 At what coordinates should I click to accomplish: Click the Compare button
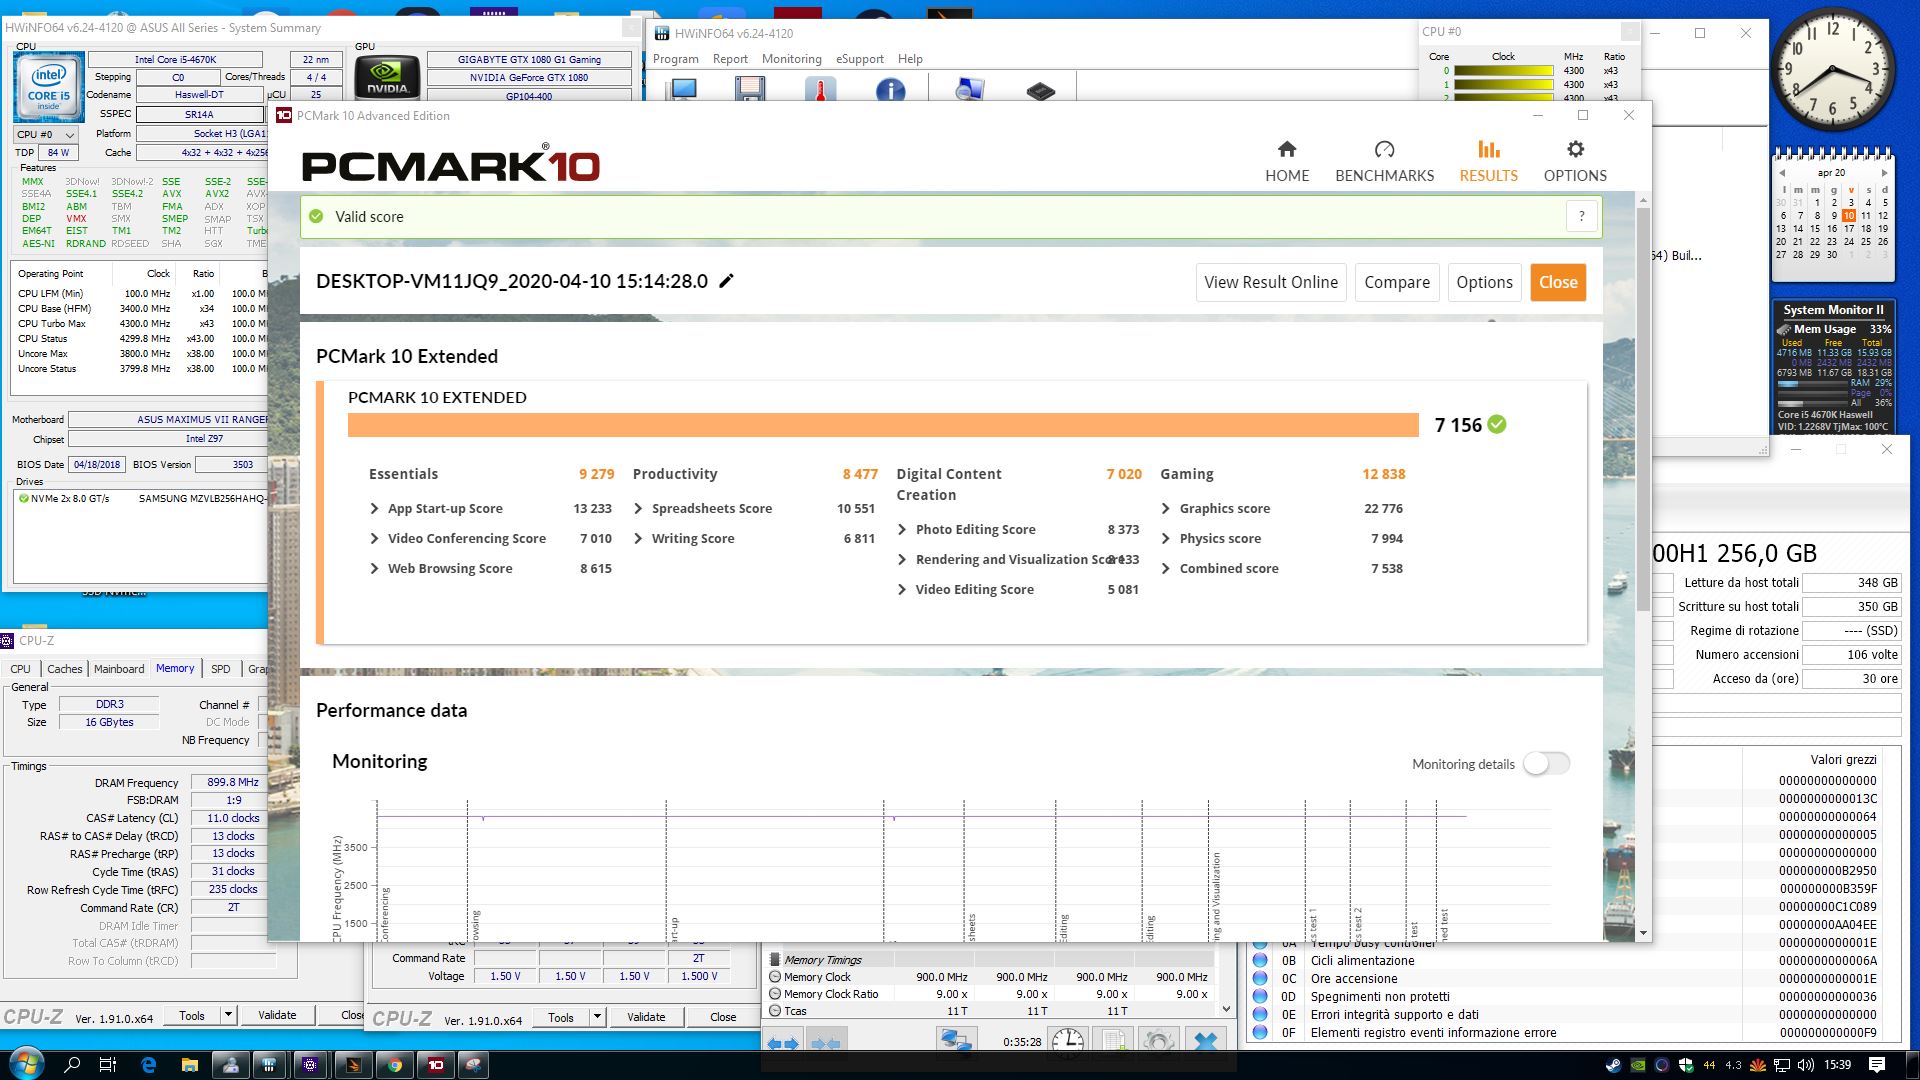[1396, 282]
